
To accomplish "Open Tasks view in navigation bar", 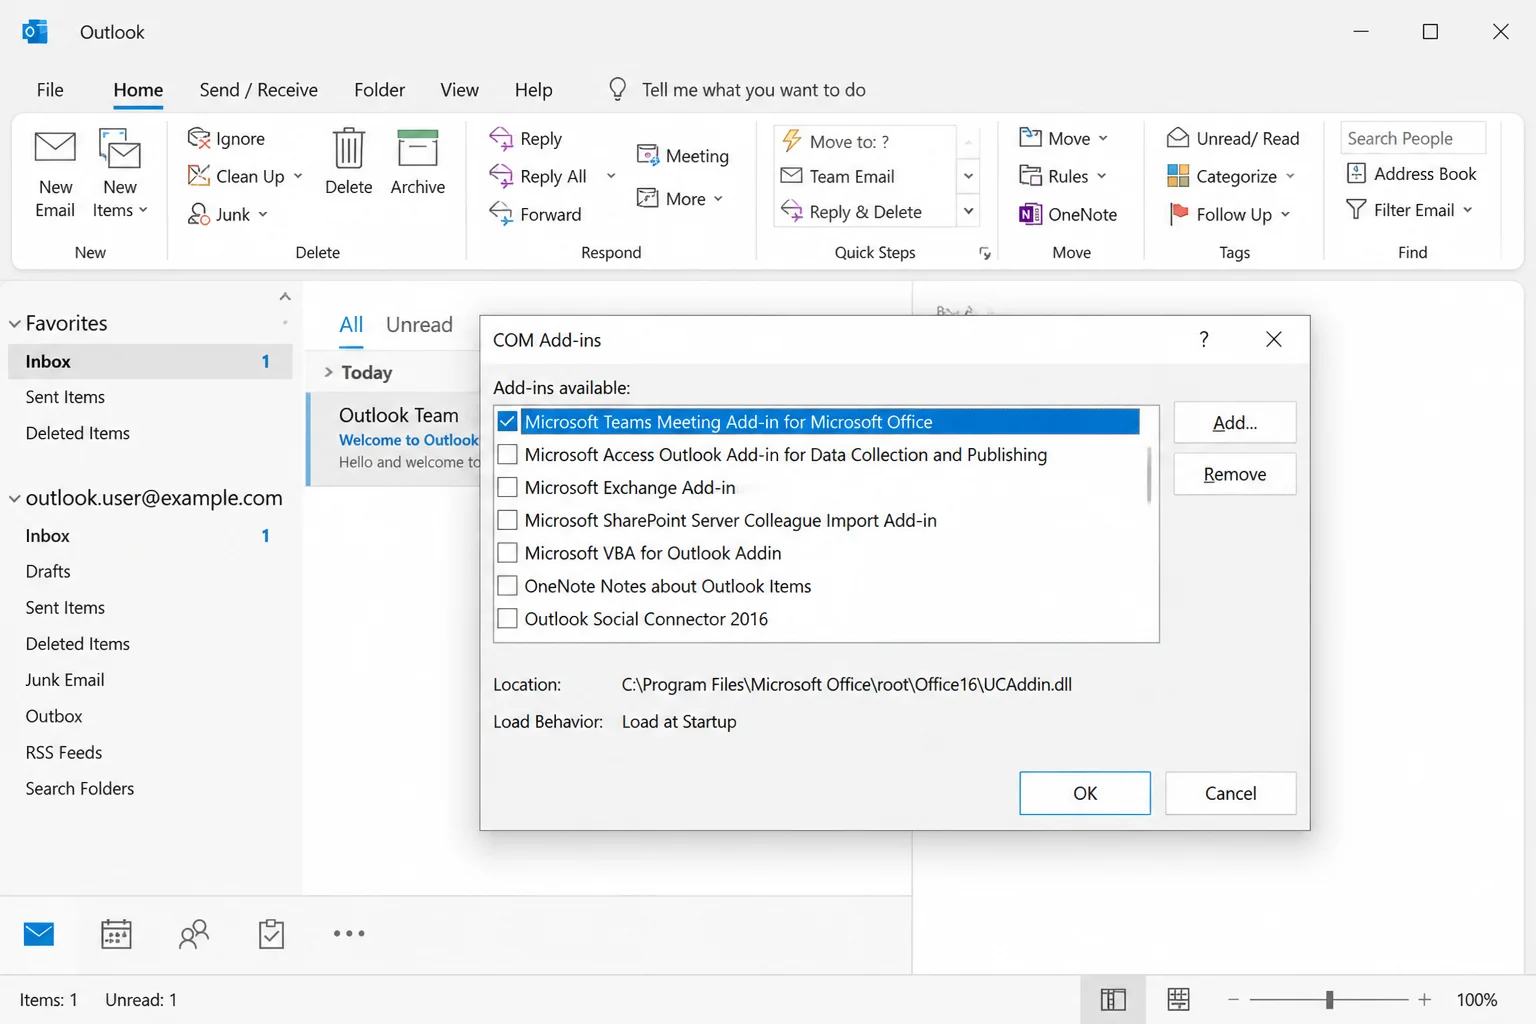I will [x=271, y=933].
